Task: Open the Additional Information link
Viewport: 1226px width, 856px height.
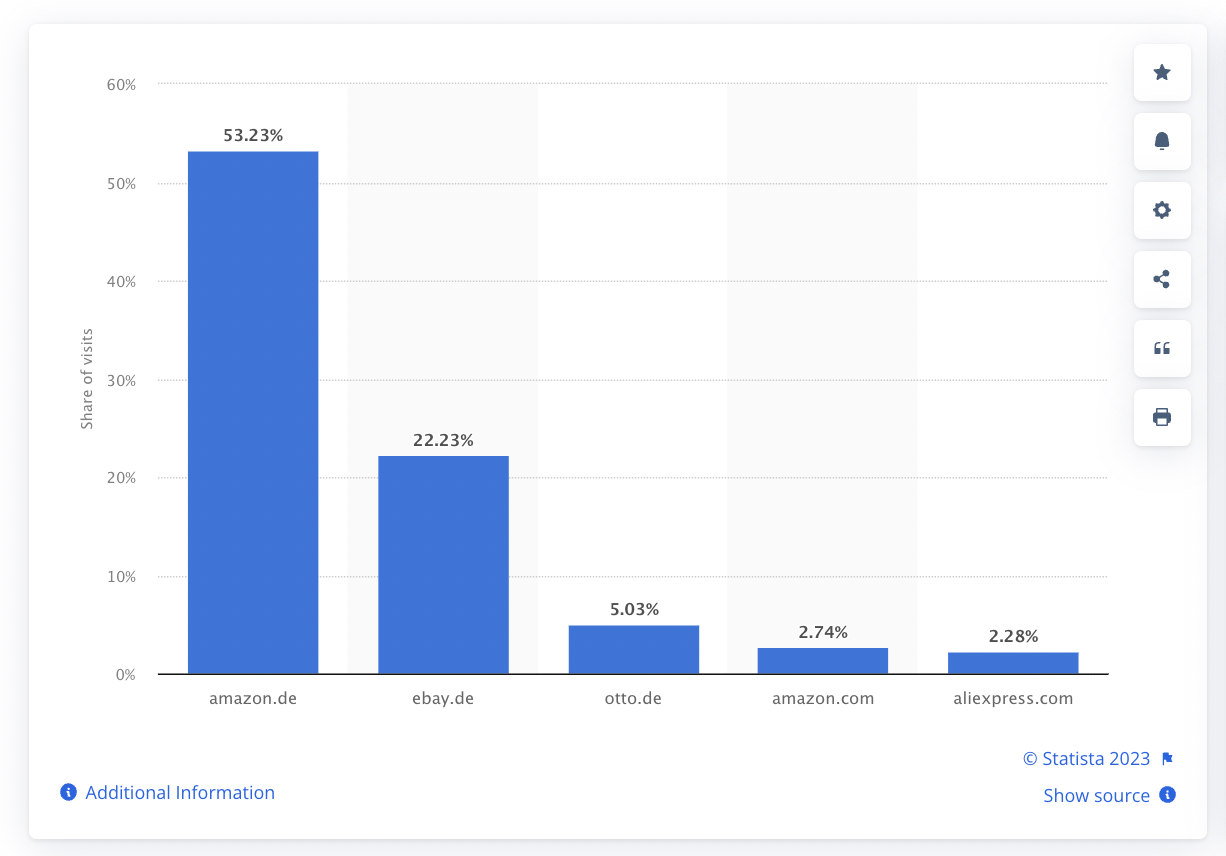Action: point(180,792)
